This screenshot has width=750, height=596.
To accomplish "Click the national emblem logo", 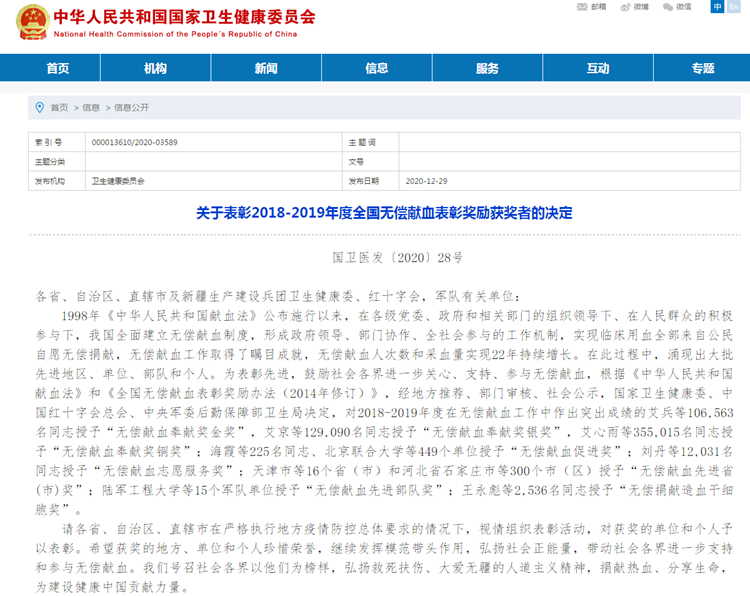I will (x=33, y=22).
